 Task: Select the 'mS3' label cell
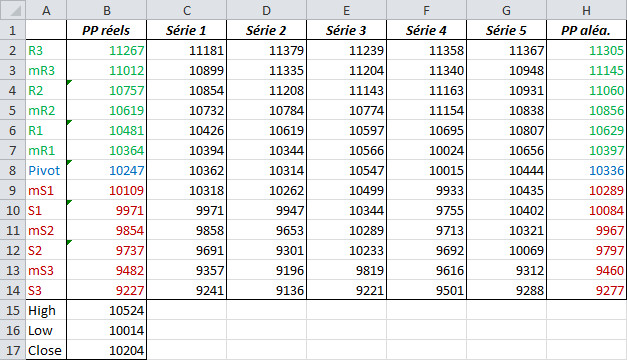coord(46,270)
